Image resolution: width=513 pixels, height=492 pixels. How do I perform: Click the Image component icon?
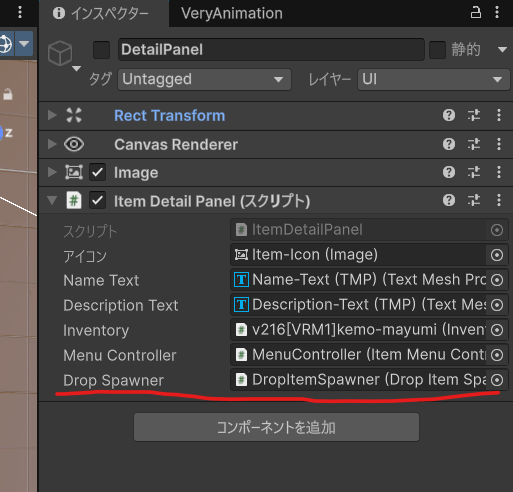tap(74, 172)
